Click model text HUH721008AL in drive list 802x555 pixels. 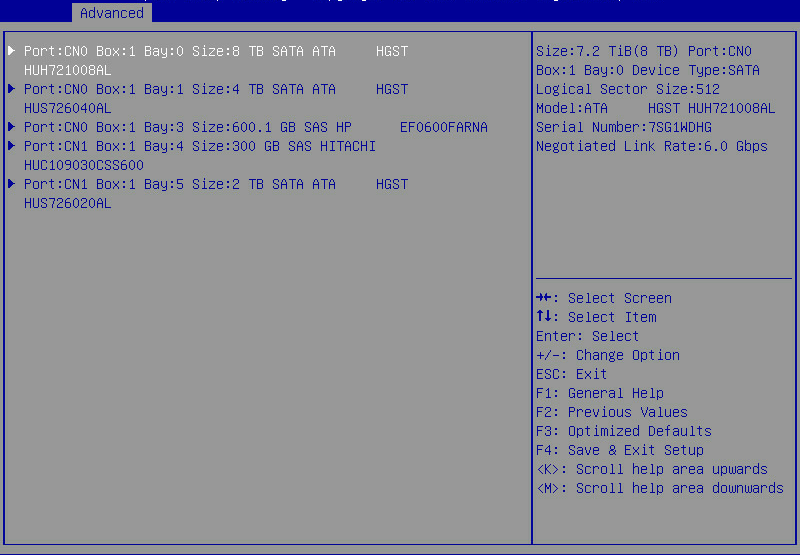point(68,70)
